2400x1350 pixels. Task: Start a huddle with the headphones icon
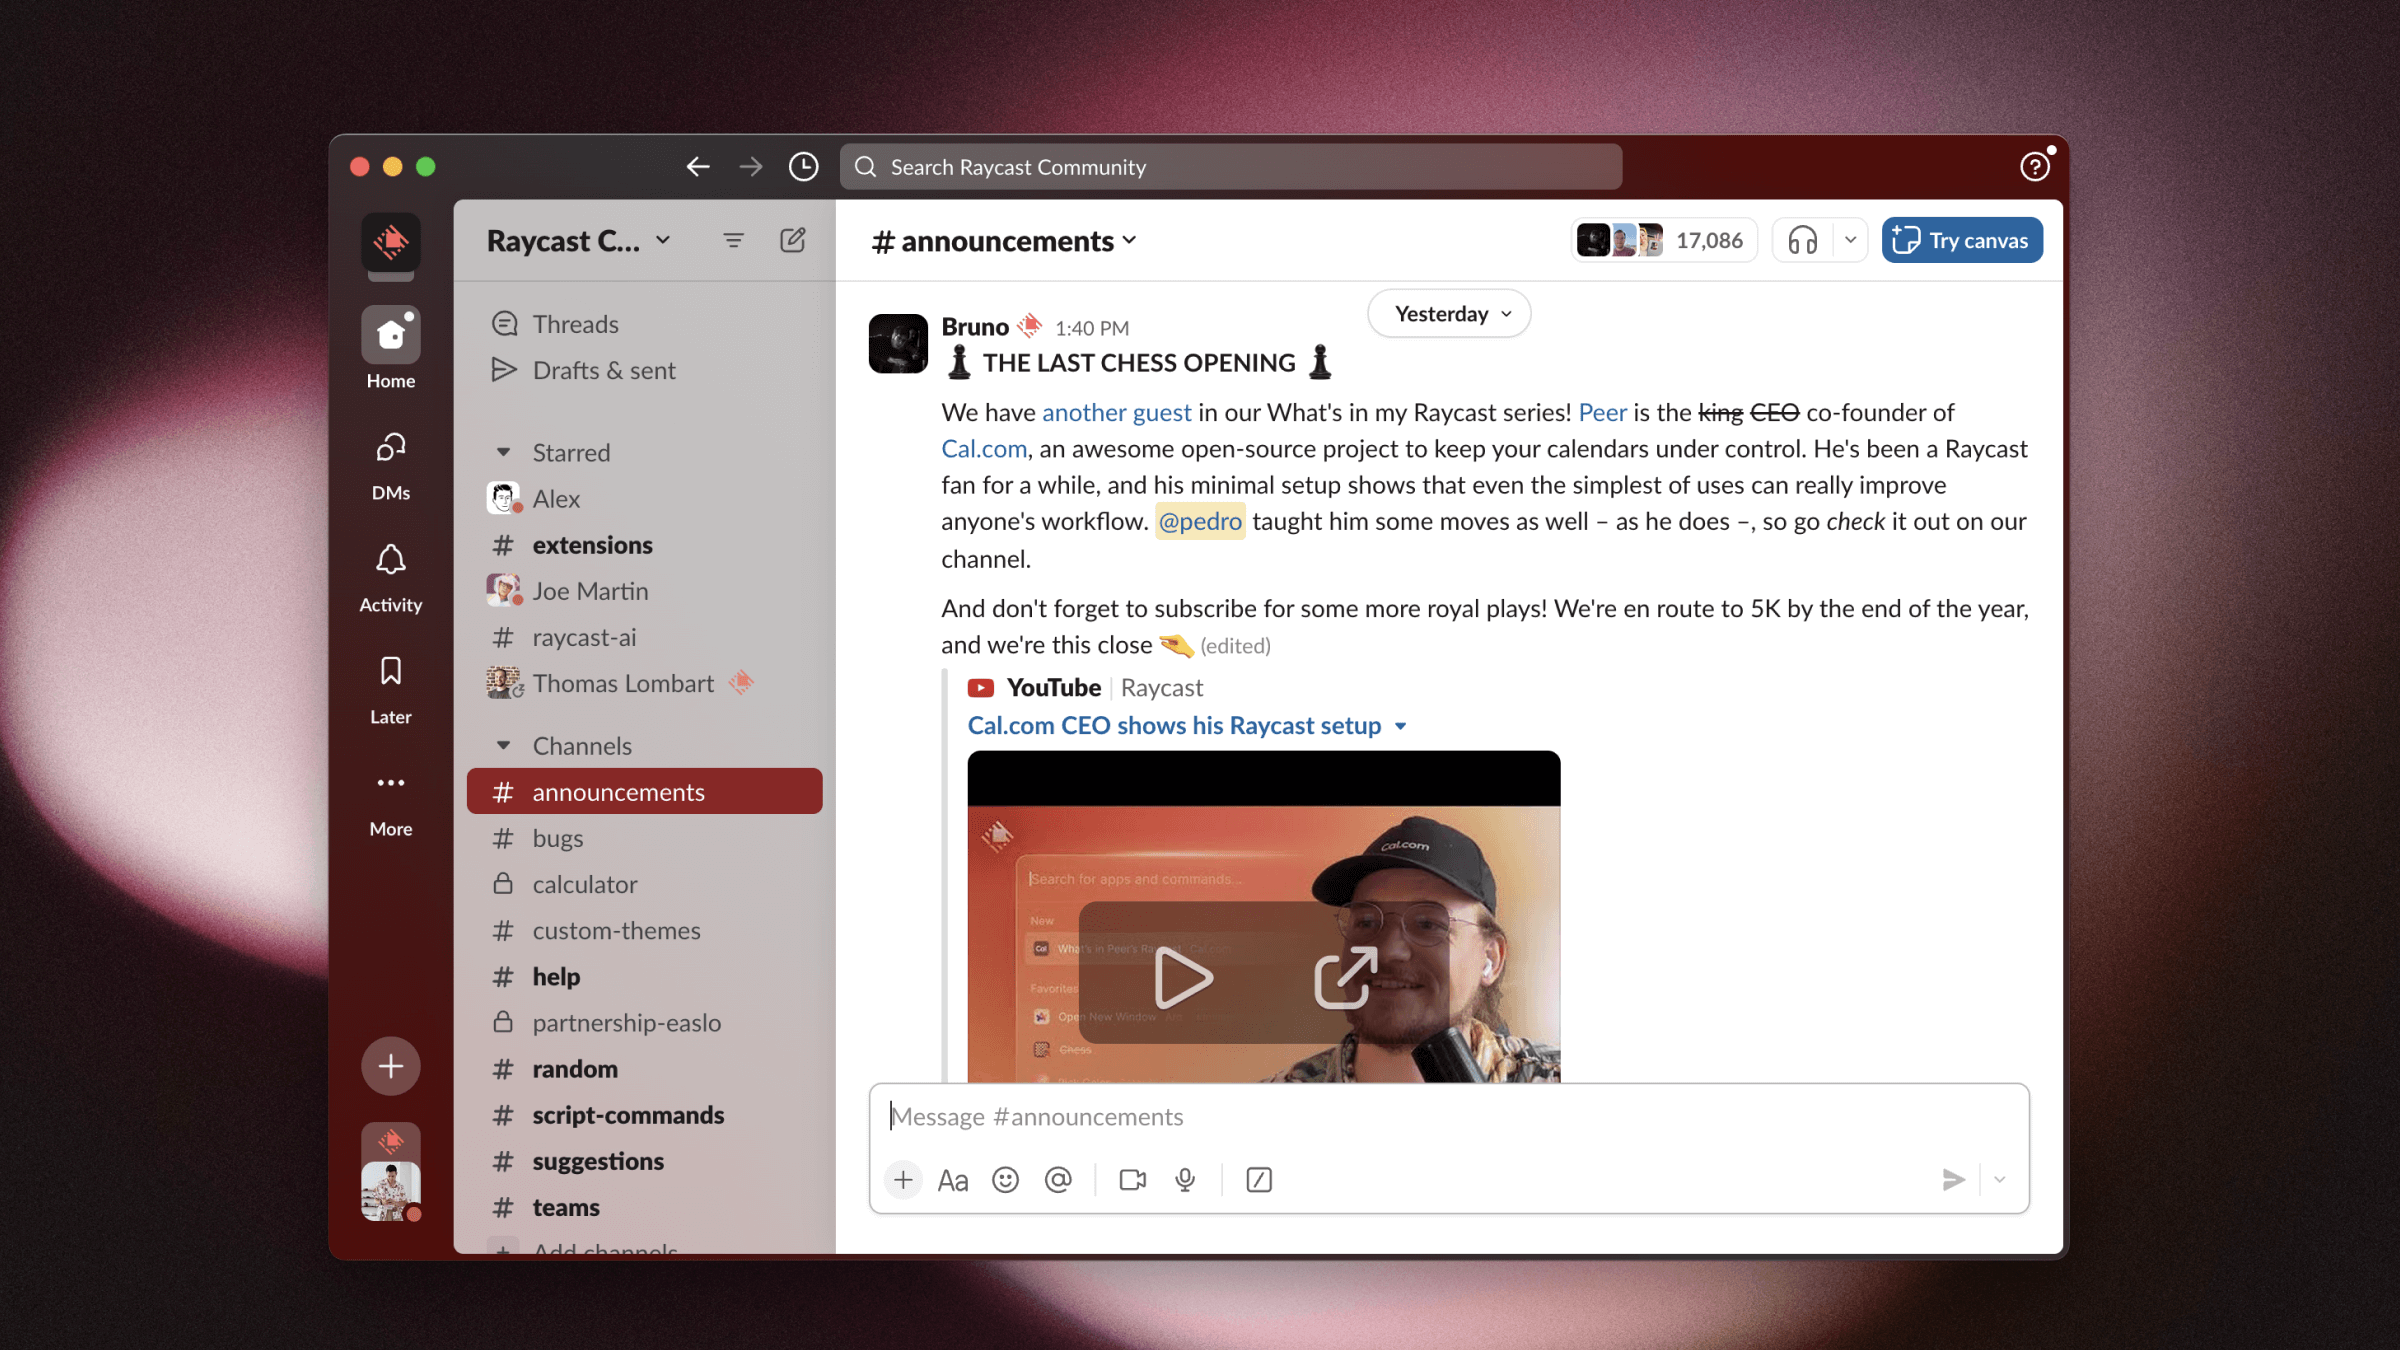click(1803, 241)
